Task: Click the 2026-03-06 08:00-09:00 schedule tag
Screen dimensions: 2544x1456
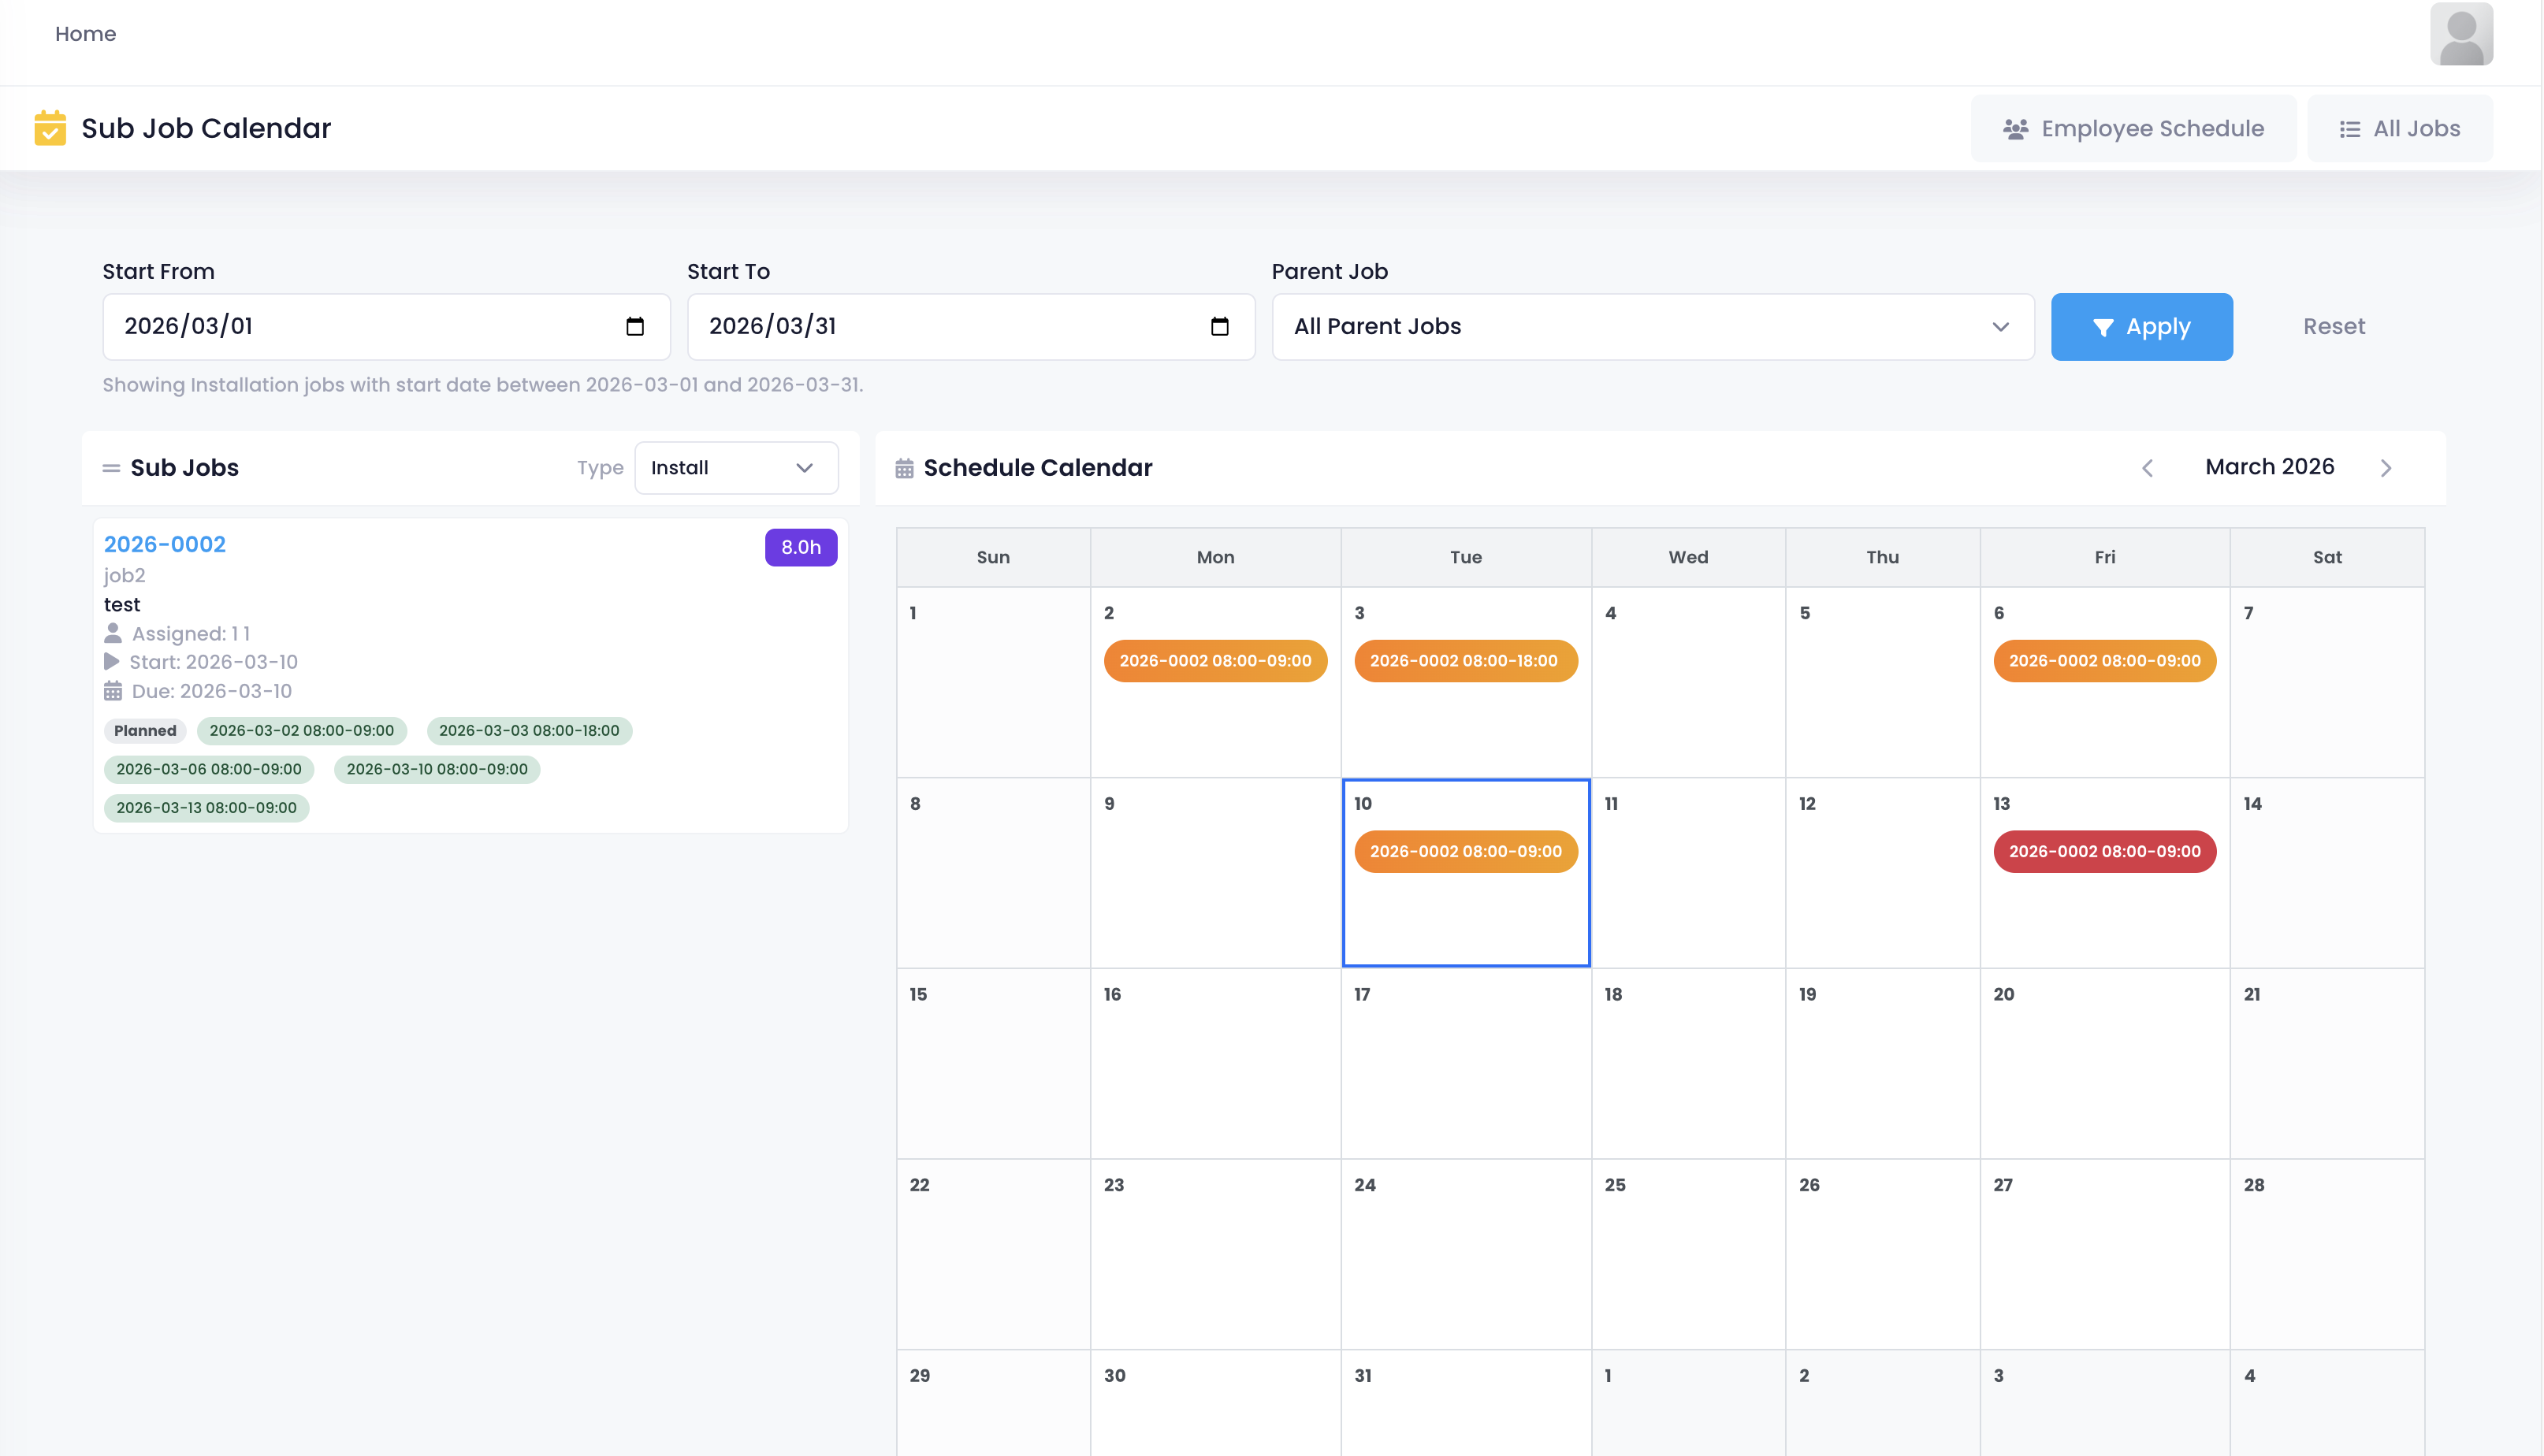Action: tap(208, 769)
